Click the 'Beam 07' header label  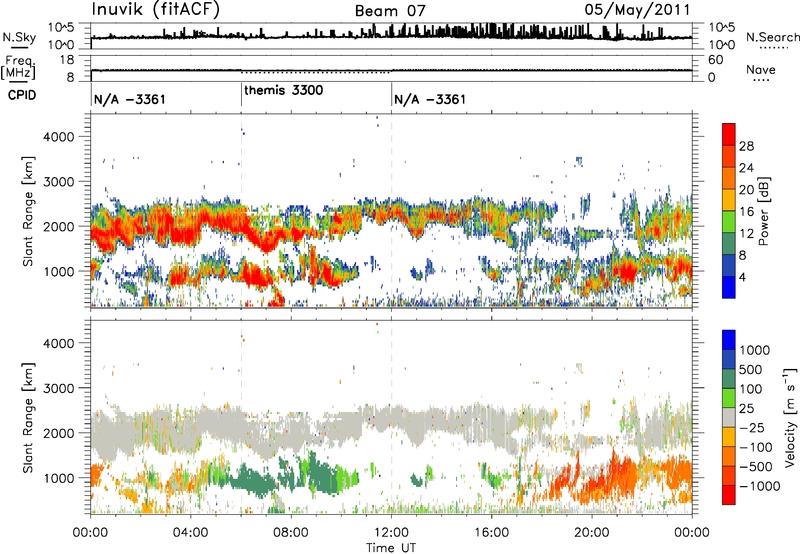click(390, 11)
